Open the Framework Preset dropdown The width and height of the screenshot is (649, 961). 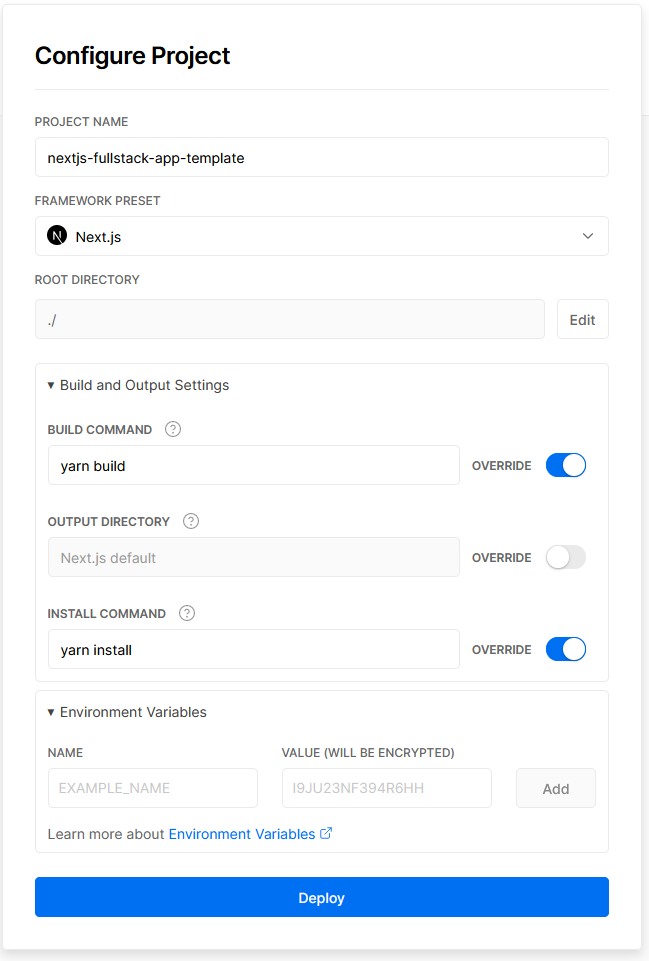coord(321,237)
